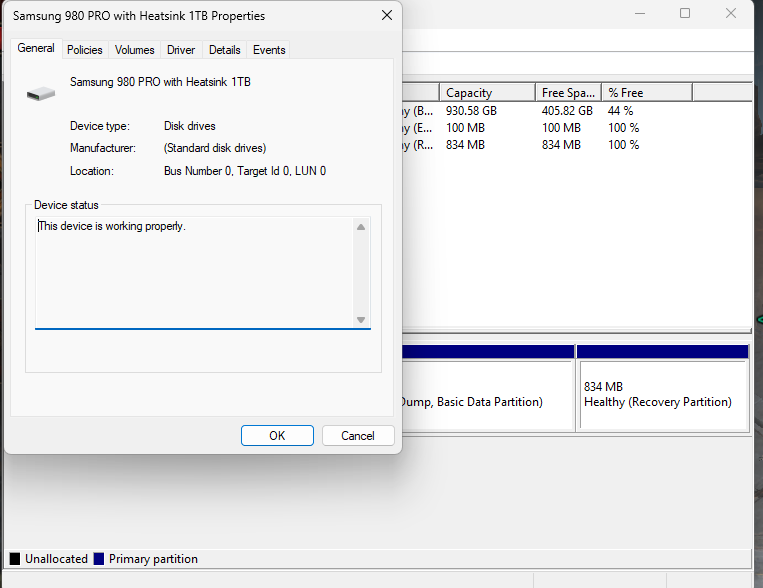This screenshot has width=763, height=588.
Task: Maximize the Disk Management window
Action: 685,14
